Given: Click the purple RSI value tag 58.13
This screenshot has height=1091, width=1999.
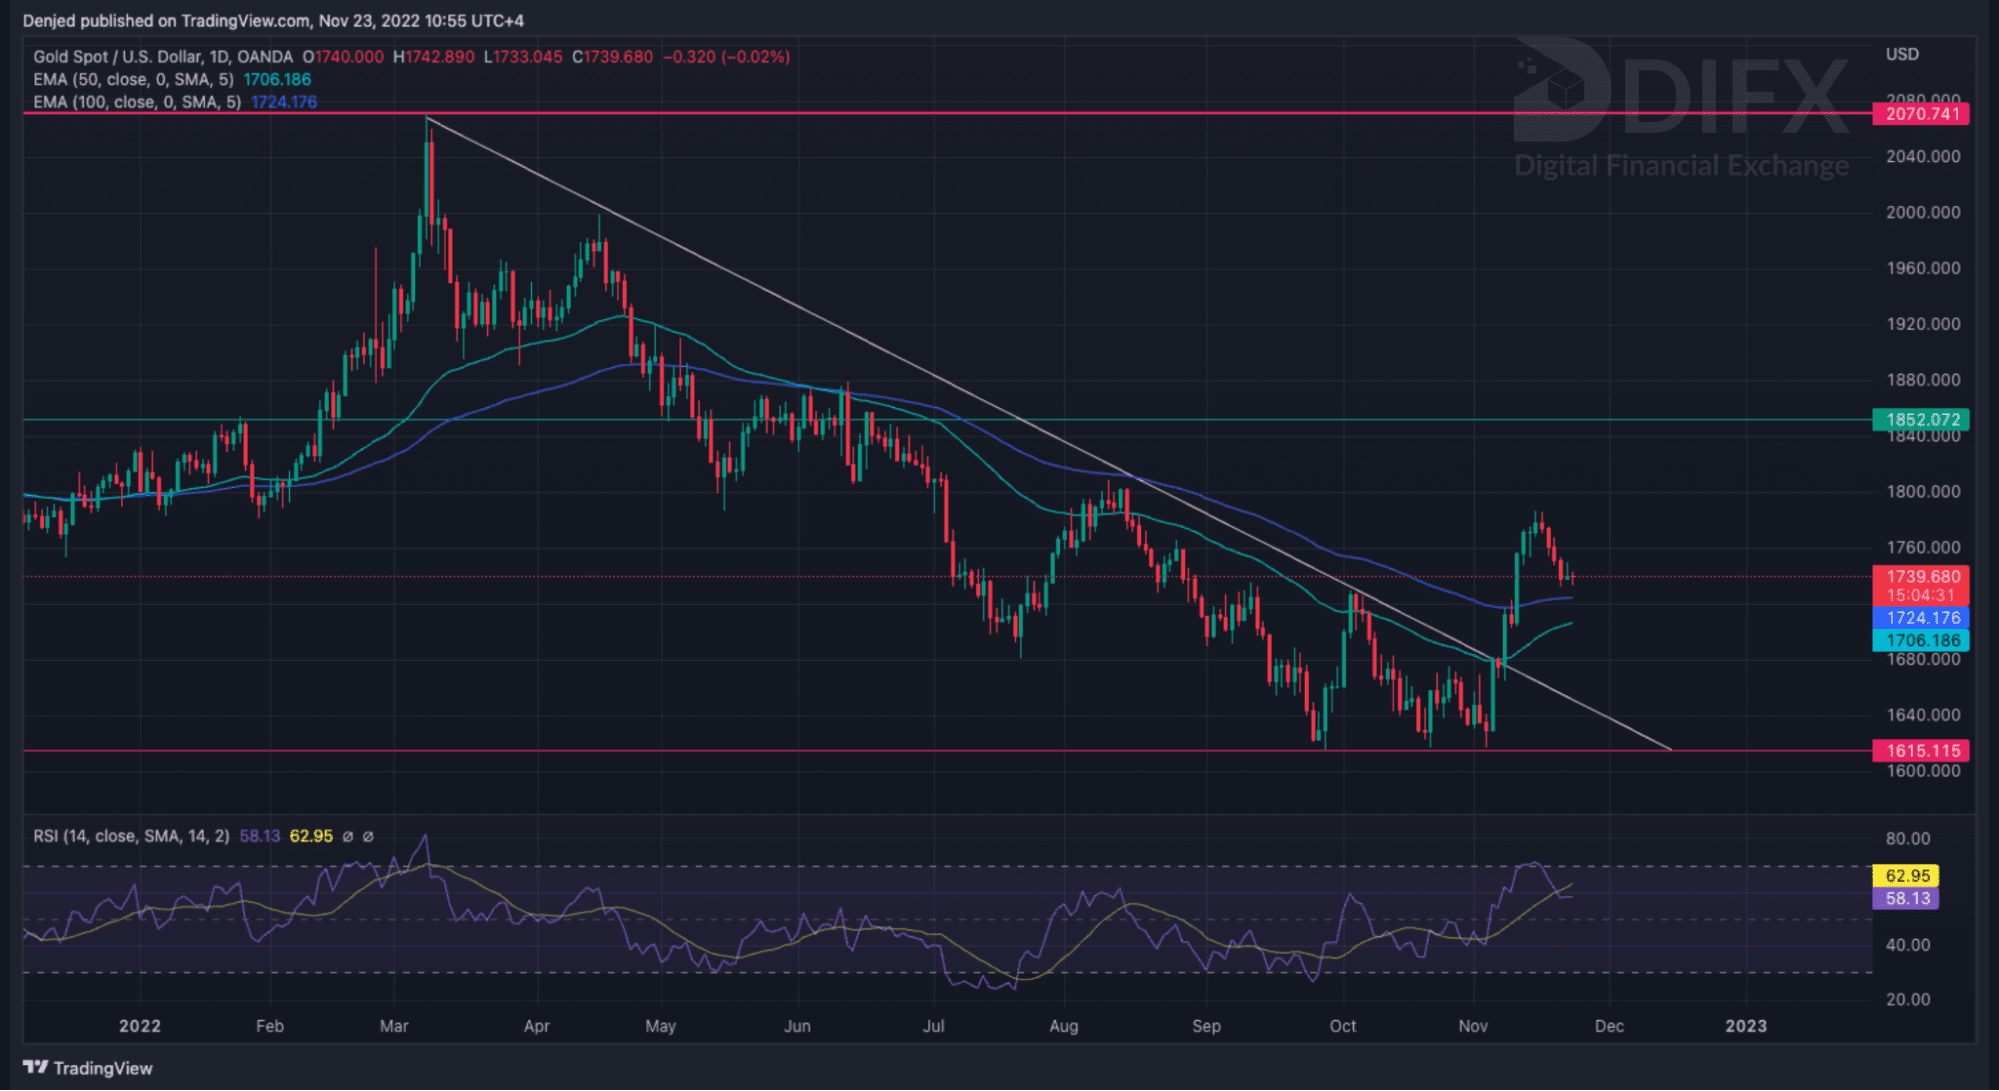Looking at the screenshot, I should coord(1906,899).
